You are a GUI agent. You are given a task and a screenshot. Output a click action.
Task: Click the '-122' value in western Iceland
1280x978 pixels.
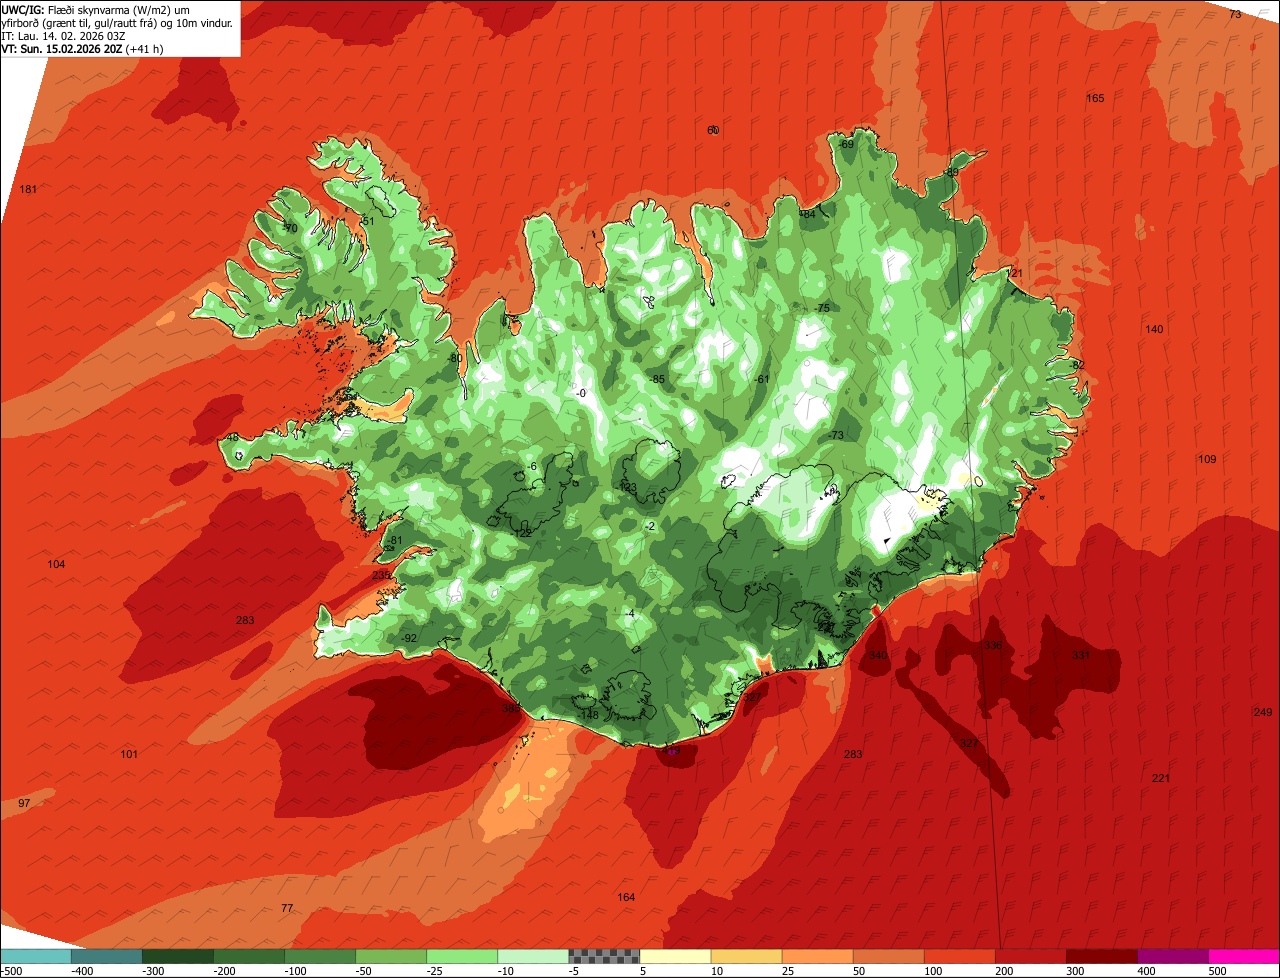pos(521,533)
